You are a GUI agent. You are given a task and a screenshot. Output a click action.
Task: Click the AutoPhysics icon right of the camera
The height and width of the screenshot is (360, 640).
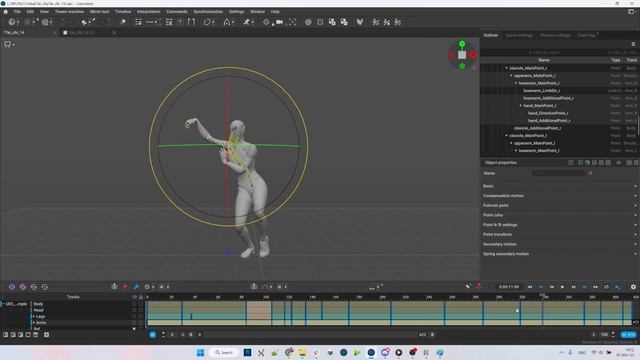pyautogui.click(x=292, y=22)
